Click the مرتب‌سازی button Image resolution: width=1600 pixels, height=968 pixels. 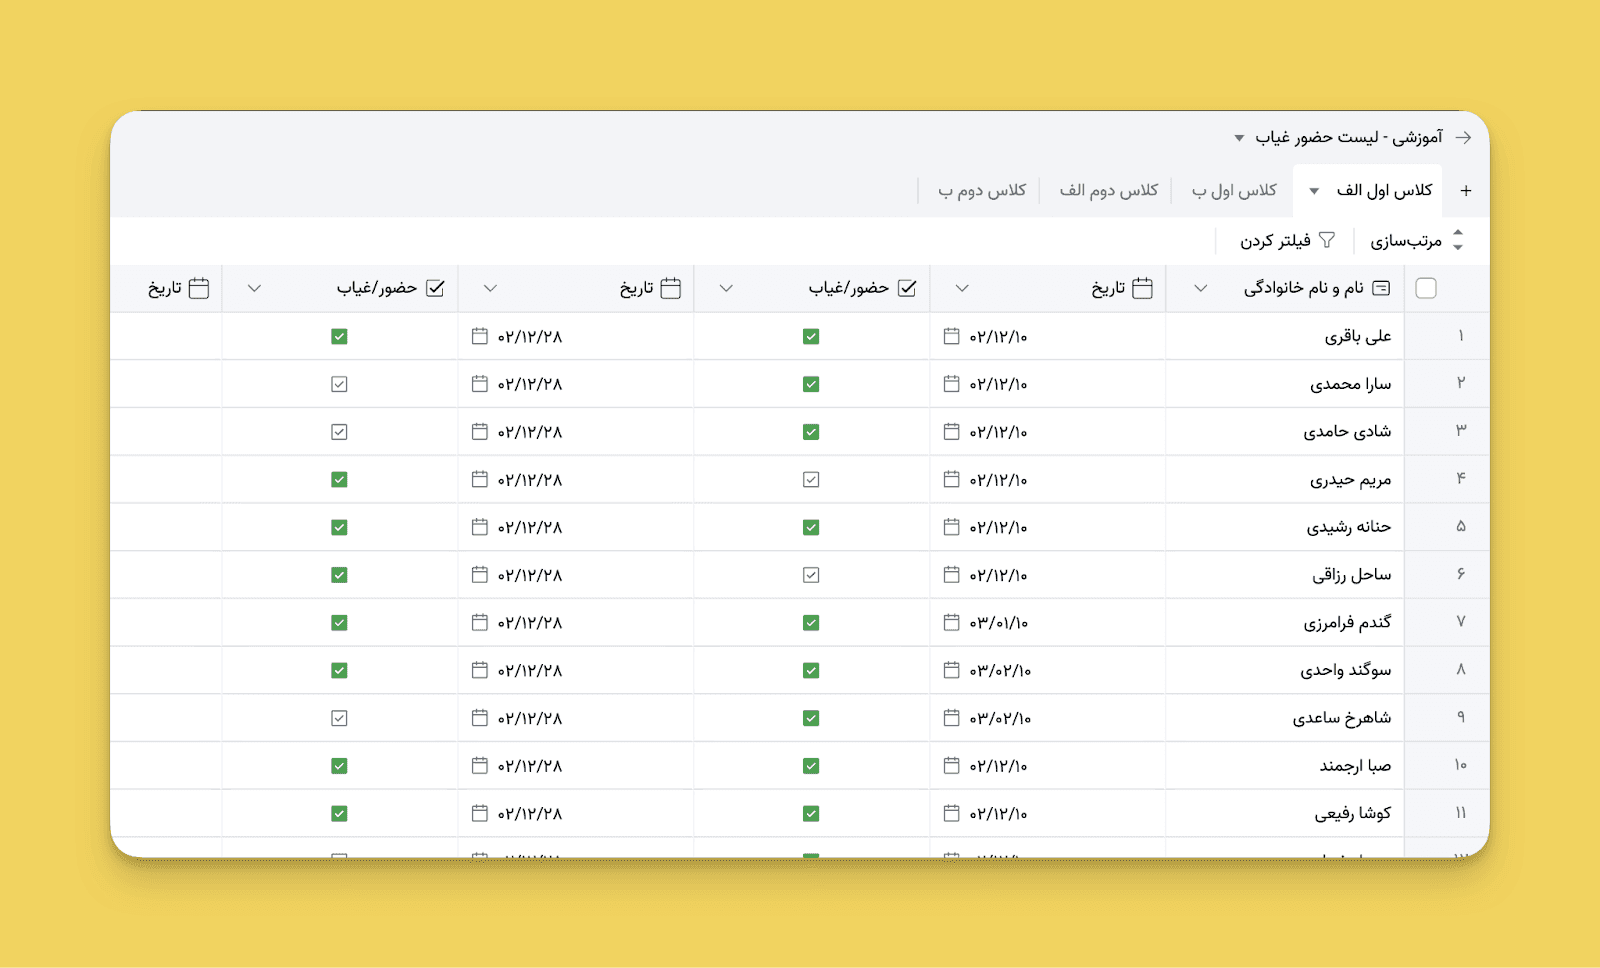1405,241
